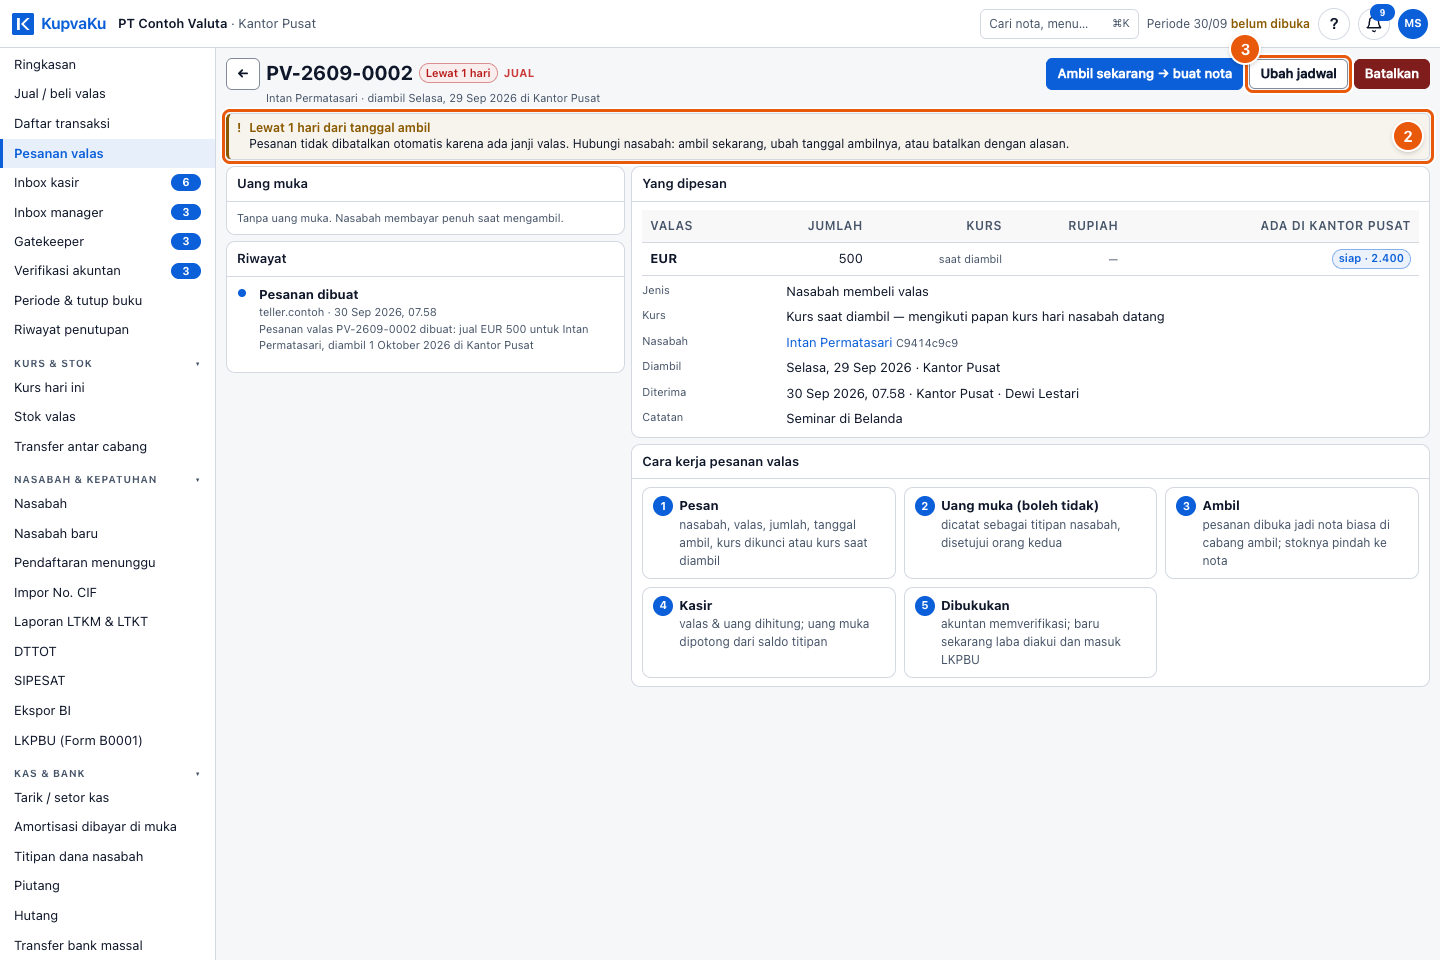This screenshot has height=960, width=1440.
Task: Click Periode 30/09 belum dibuka status
Action: tap(1228, 24)
